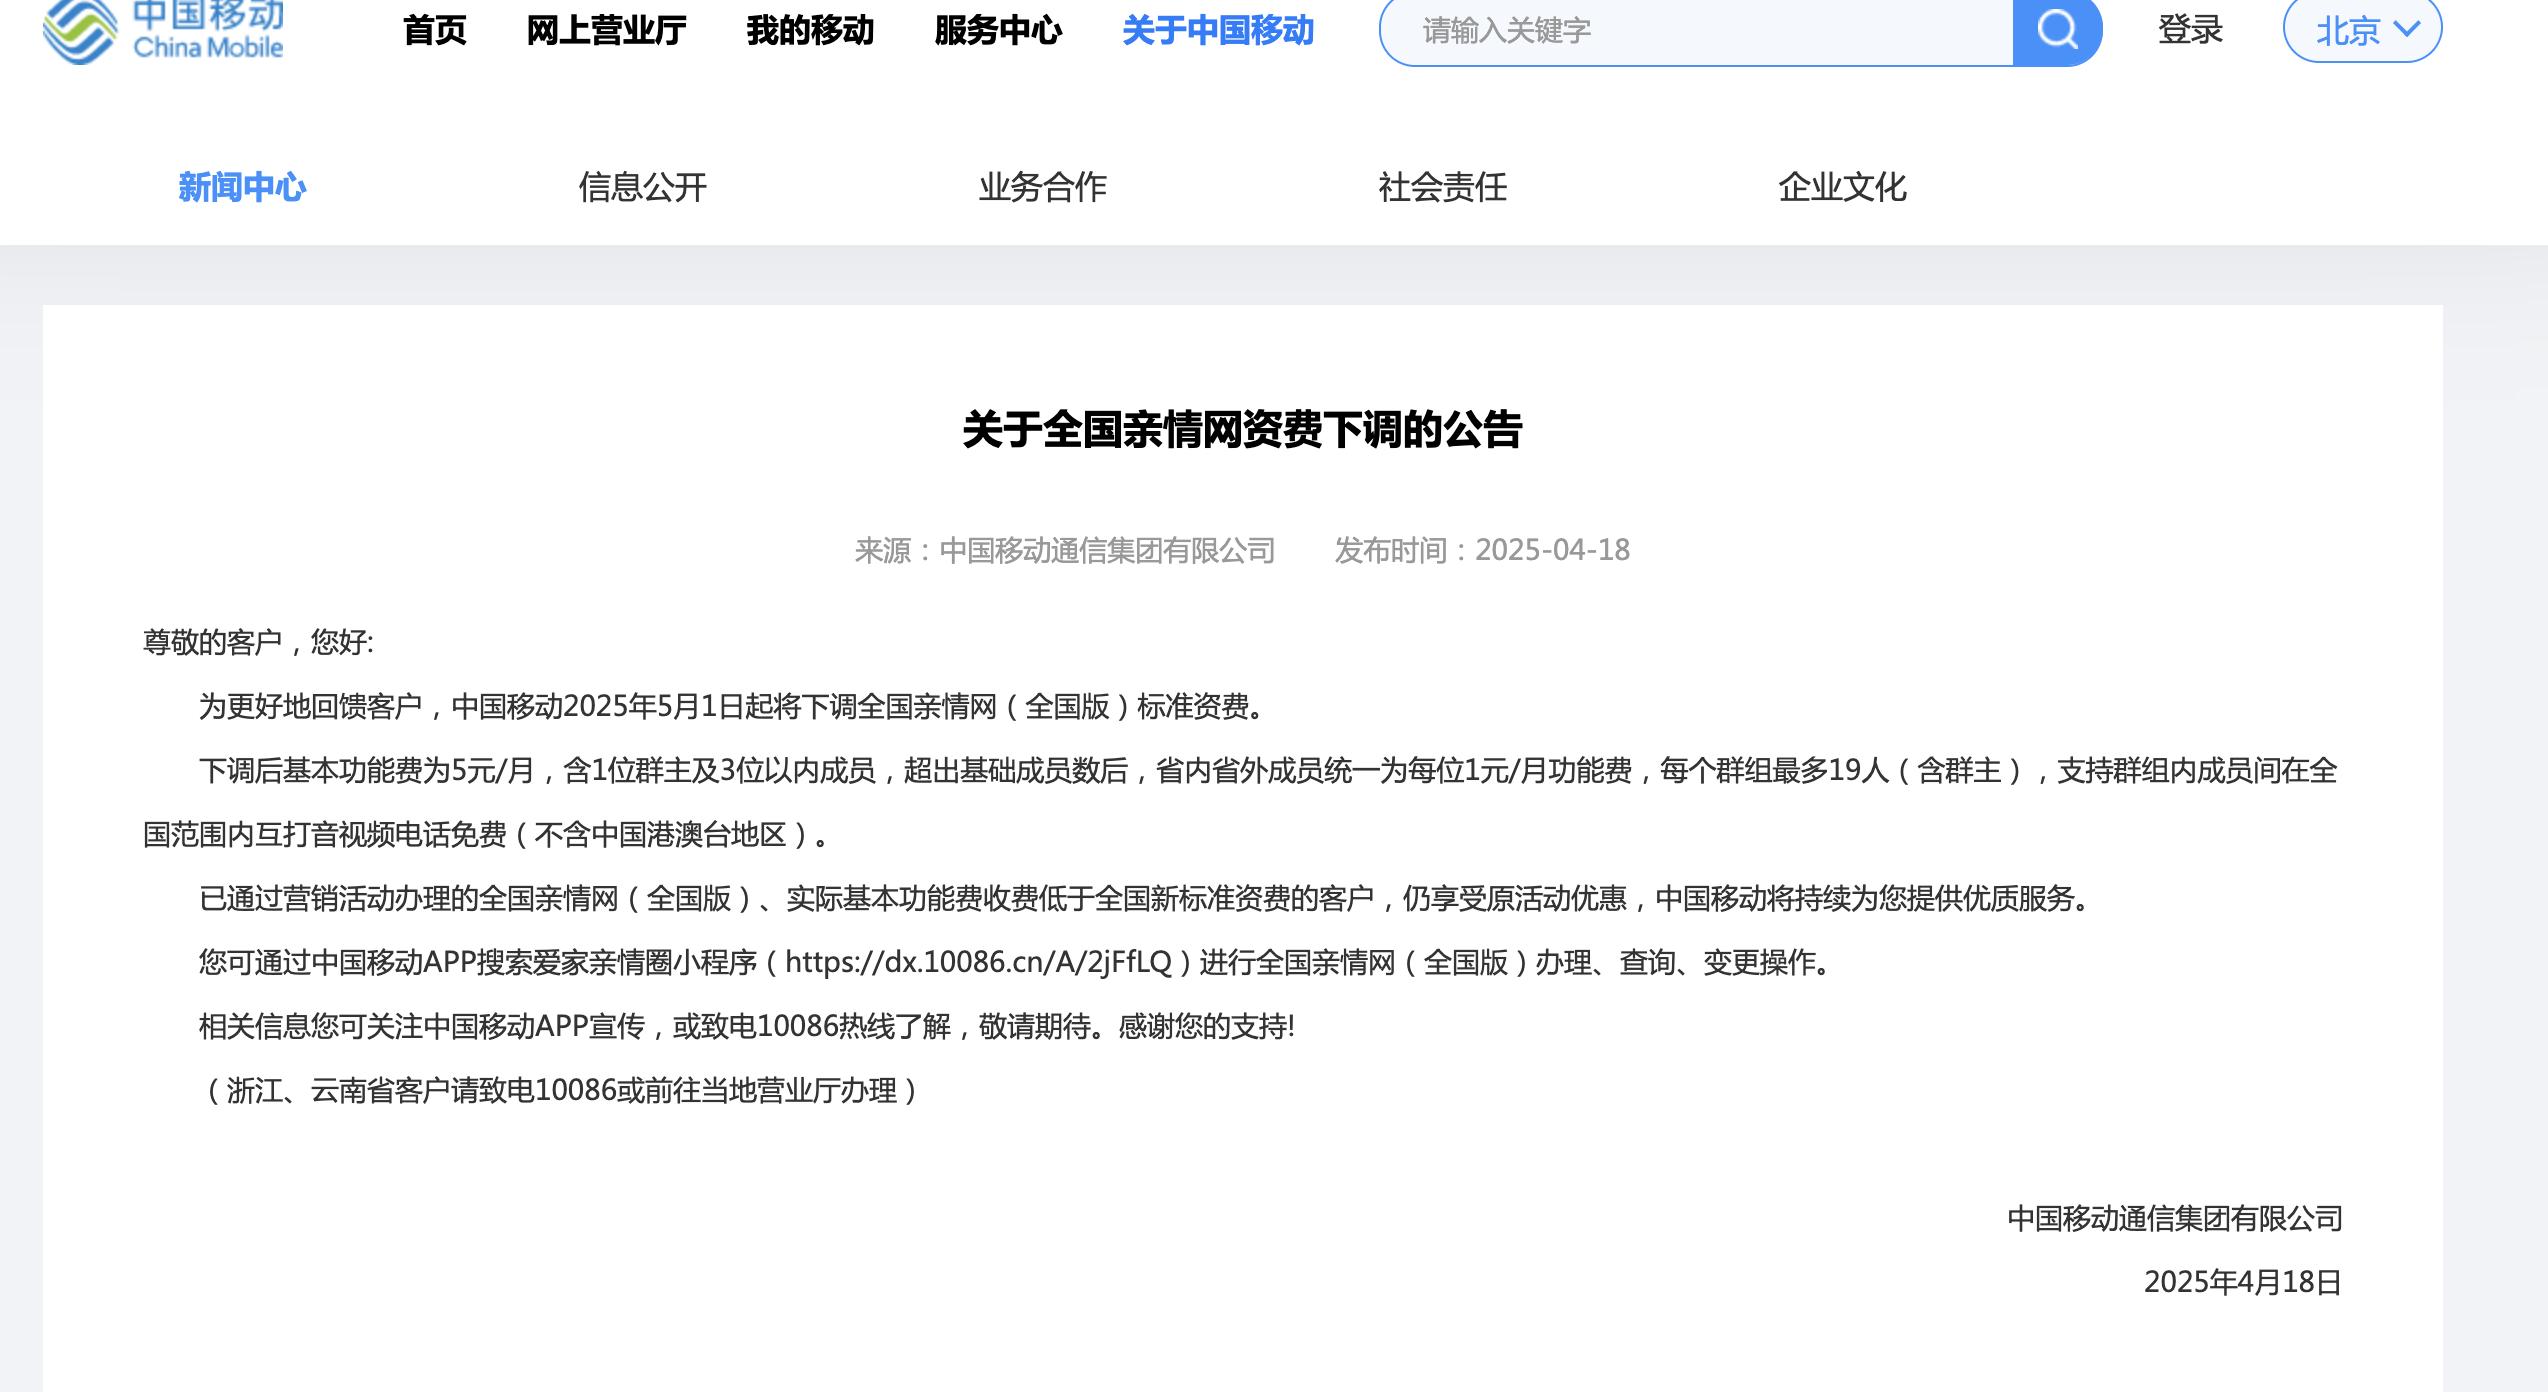
Task: Click the line starting 国范围内互打音视频电话免费
Action: 487,834
